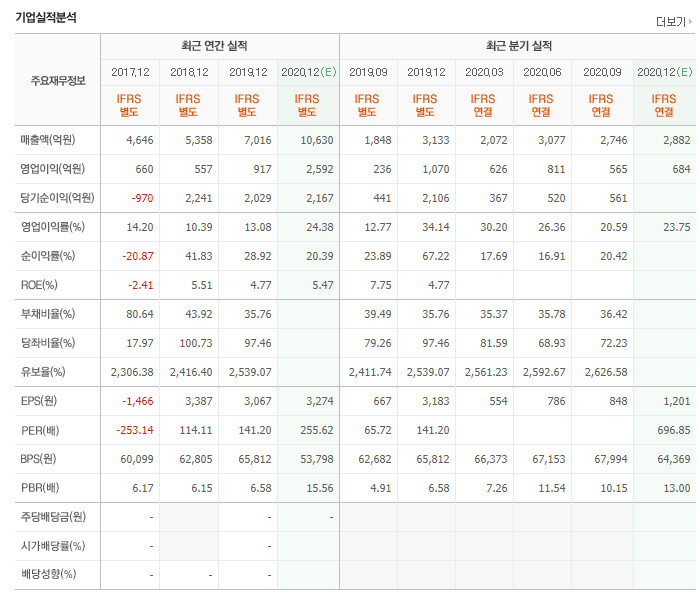Select the 영업이익(억원) row label
Screen dimensions: 699x594
click(53, 169)
